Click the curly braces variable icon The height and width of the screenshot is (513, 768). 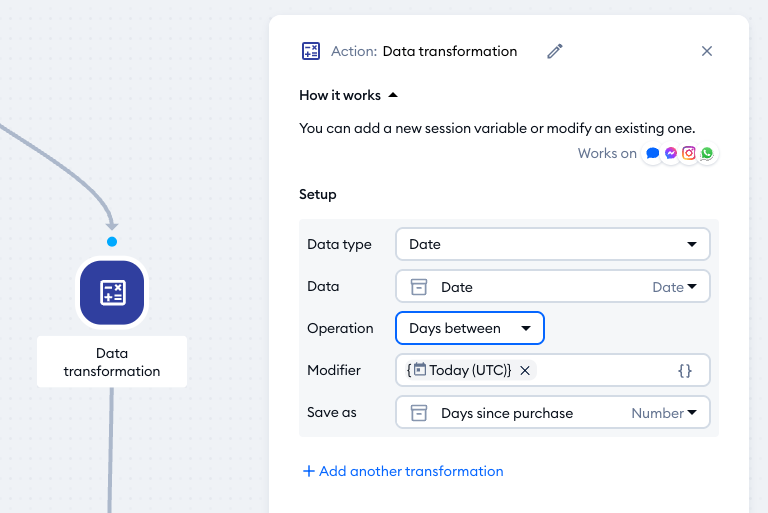[x=685, y=370]
